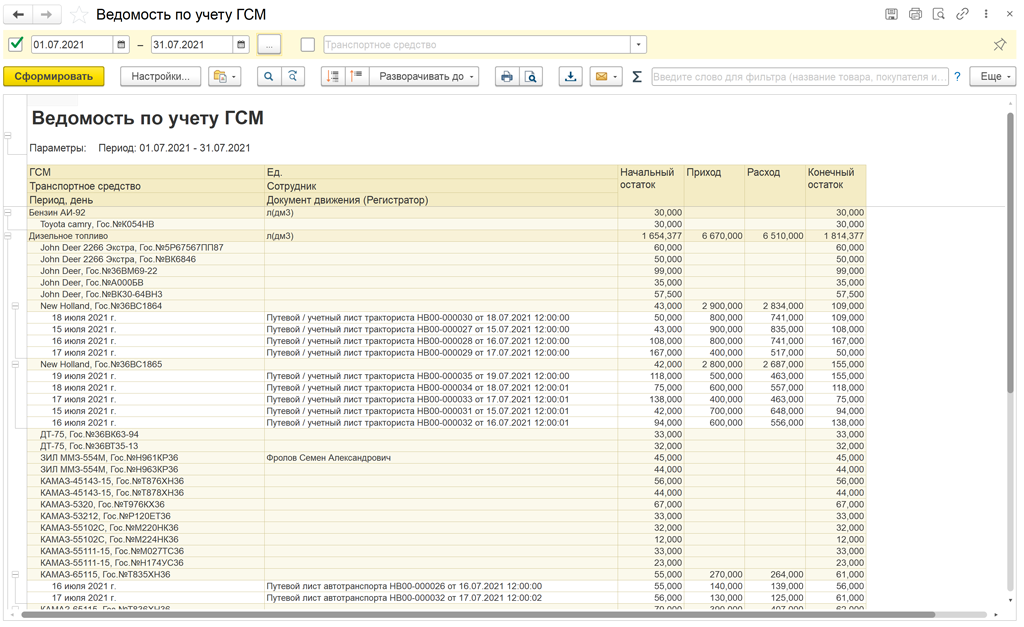Toggle the period filter checkbox
The image size is (1024, 627).
16,44
